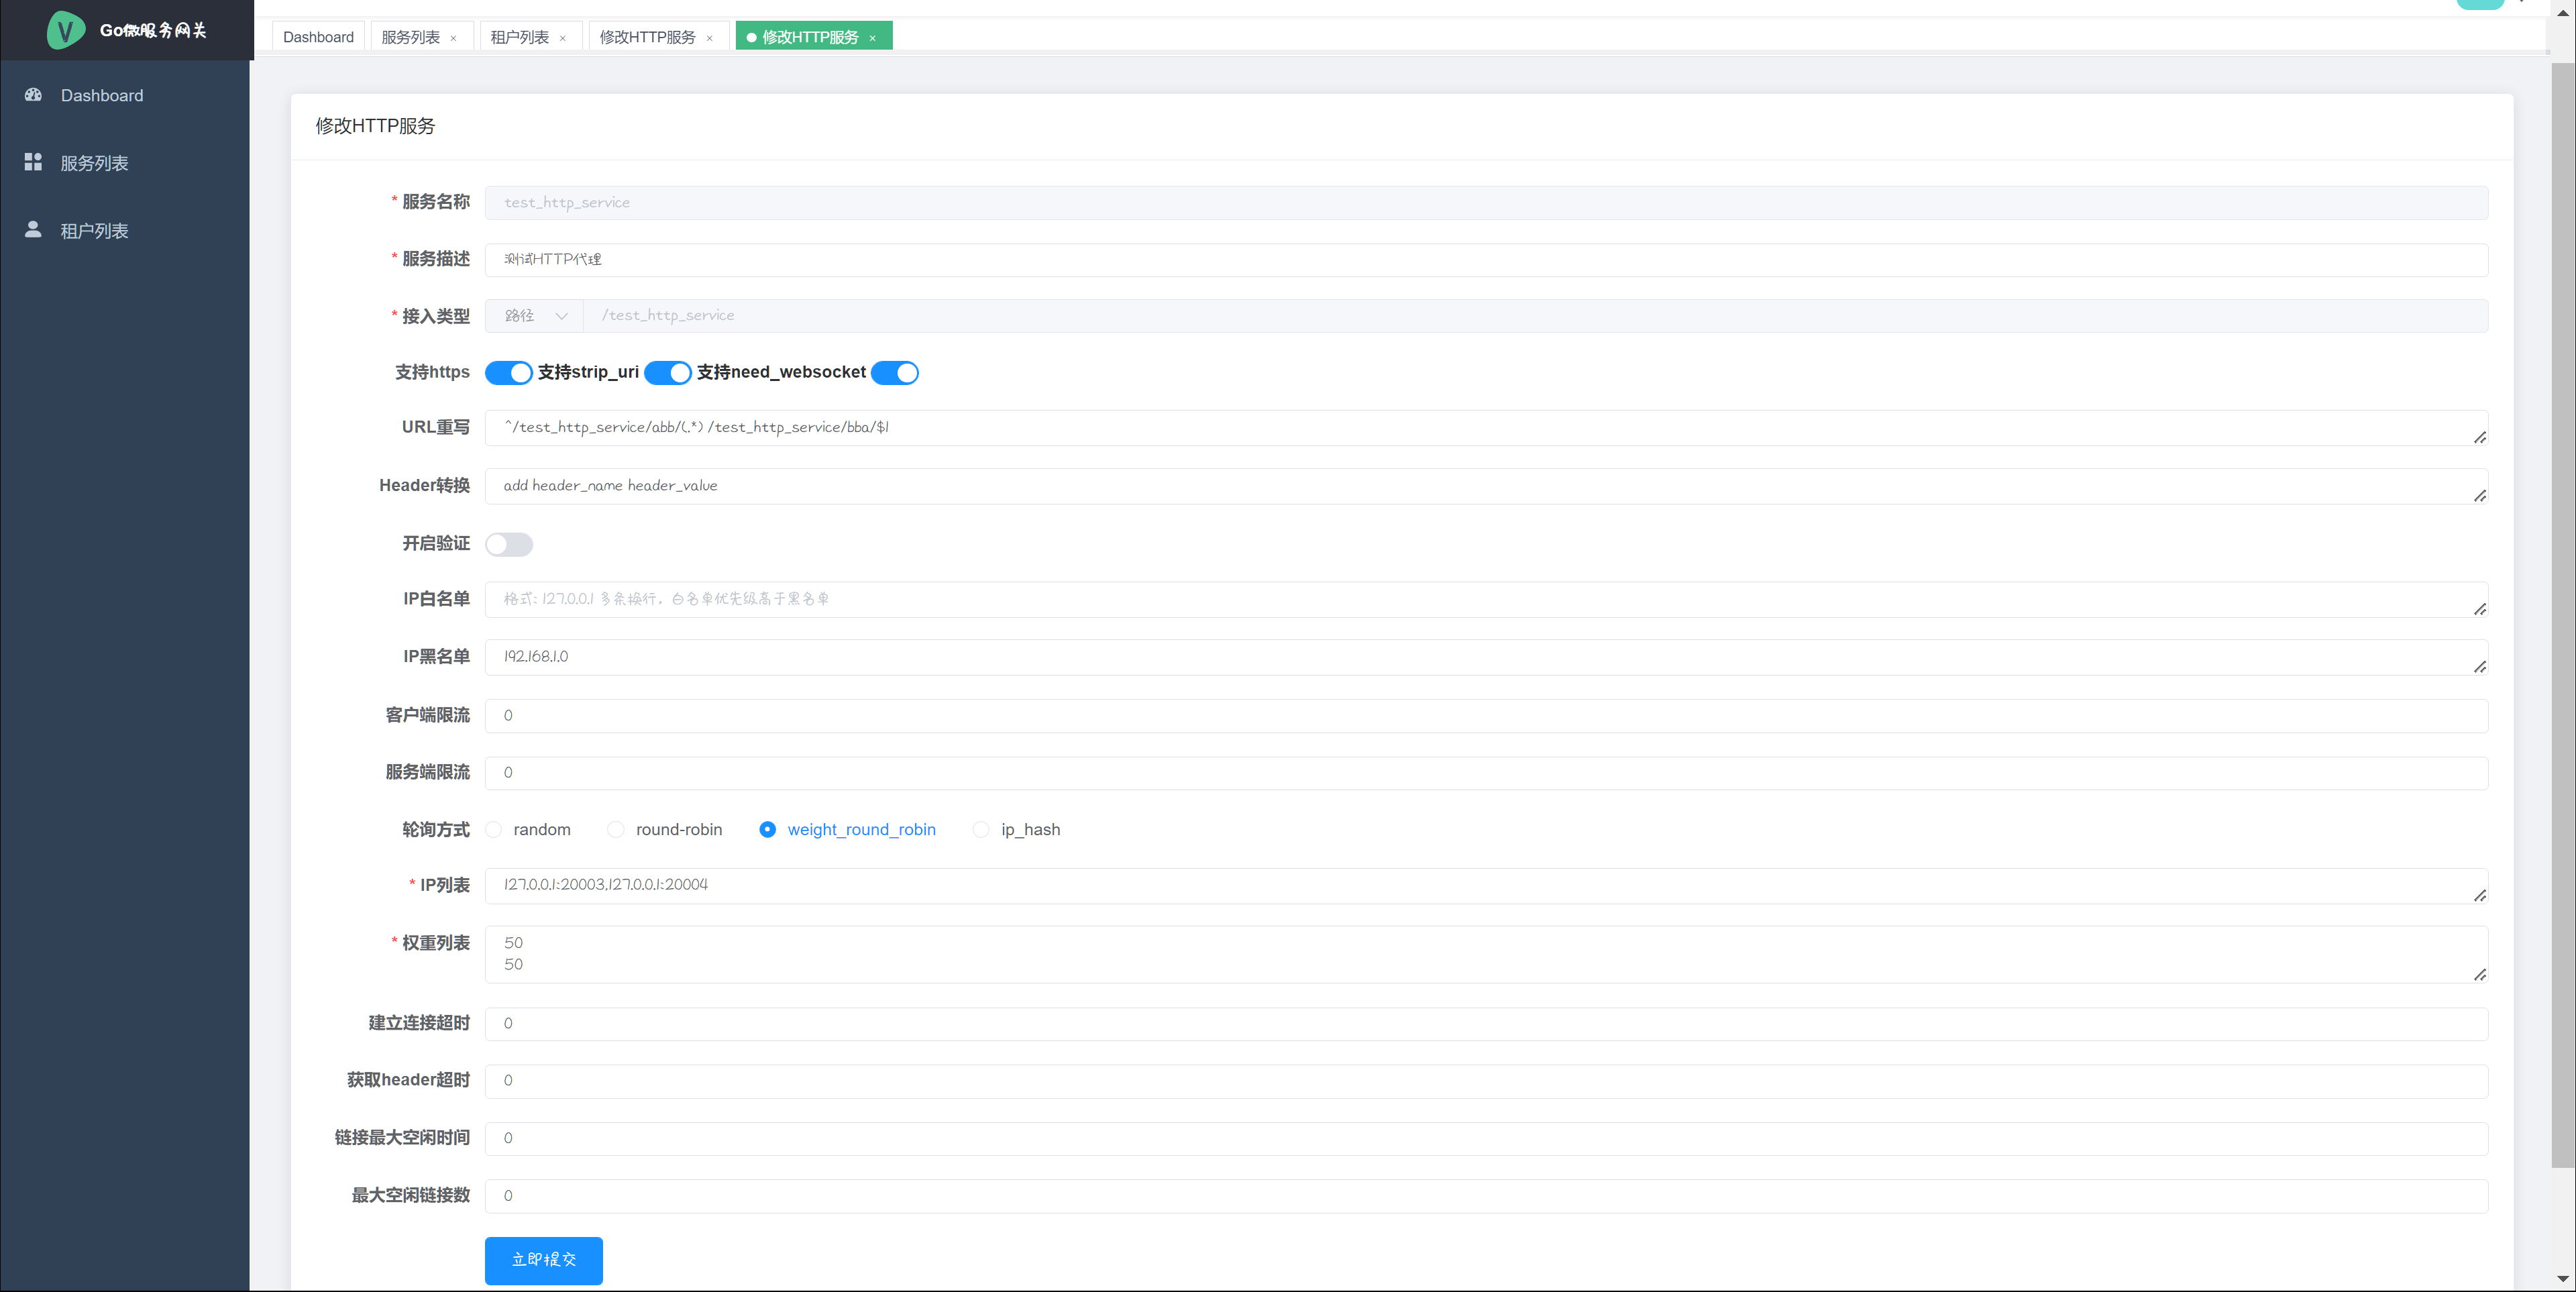This screenshot has height=1292, width=2576.
Task: Switch to the inactive 修改HTTP服务 tab
Action: point(647,37)
